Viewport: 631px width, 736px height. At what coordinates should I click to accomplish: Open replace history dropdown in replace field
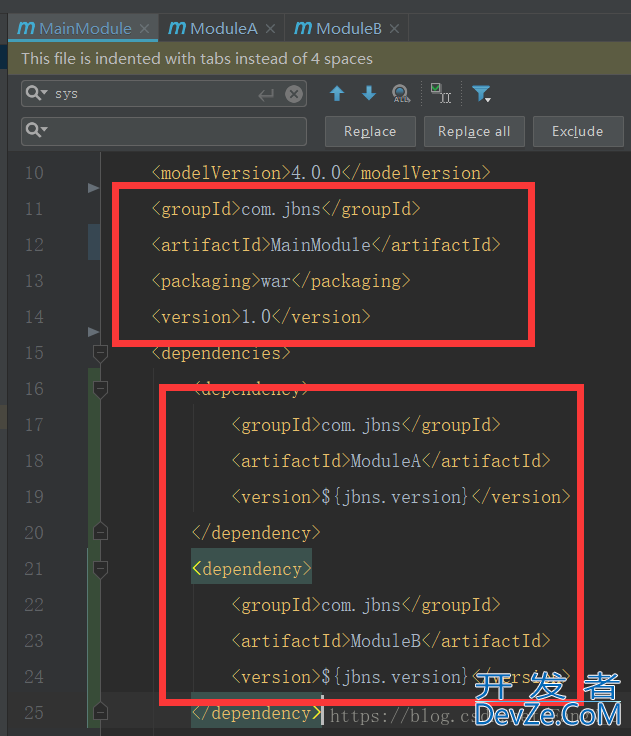tap(37, 129)
